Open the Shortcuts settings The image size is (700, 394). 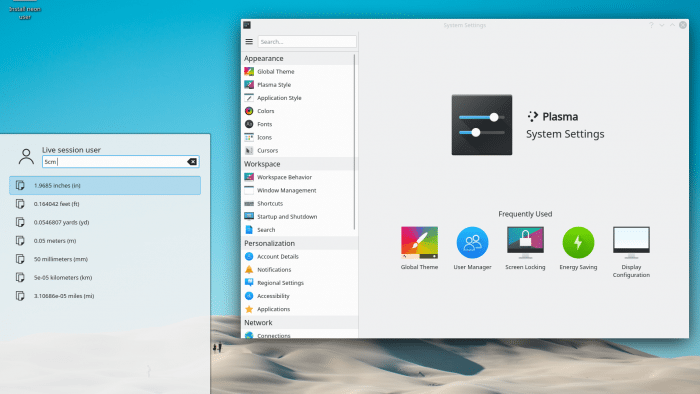tap(299, 203)
